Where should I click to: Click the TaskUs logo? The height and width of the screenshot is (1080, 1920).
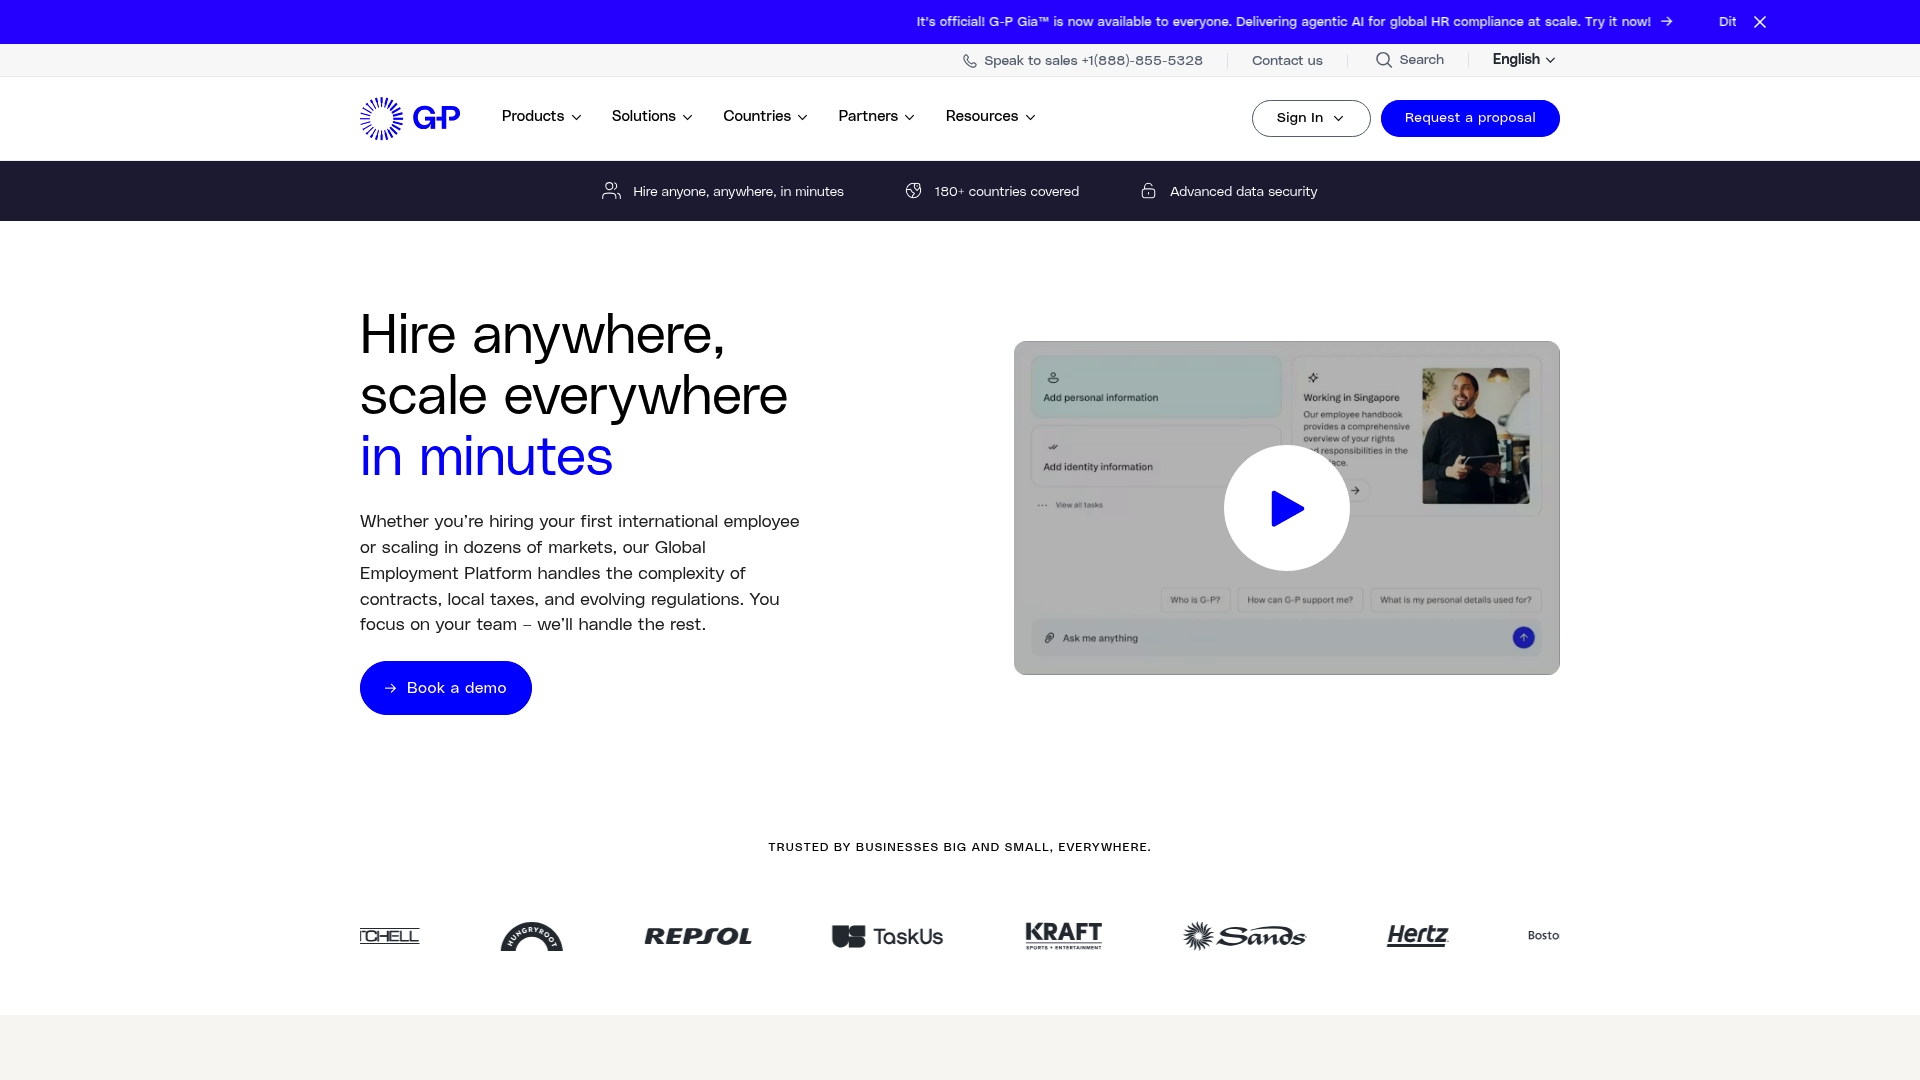[888, 936]
